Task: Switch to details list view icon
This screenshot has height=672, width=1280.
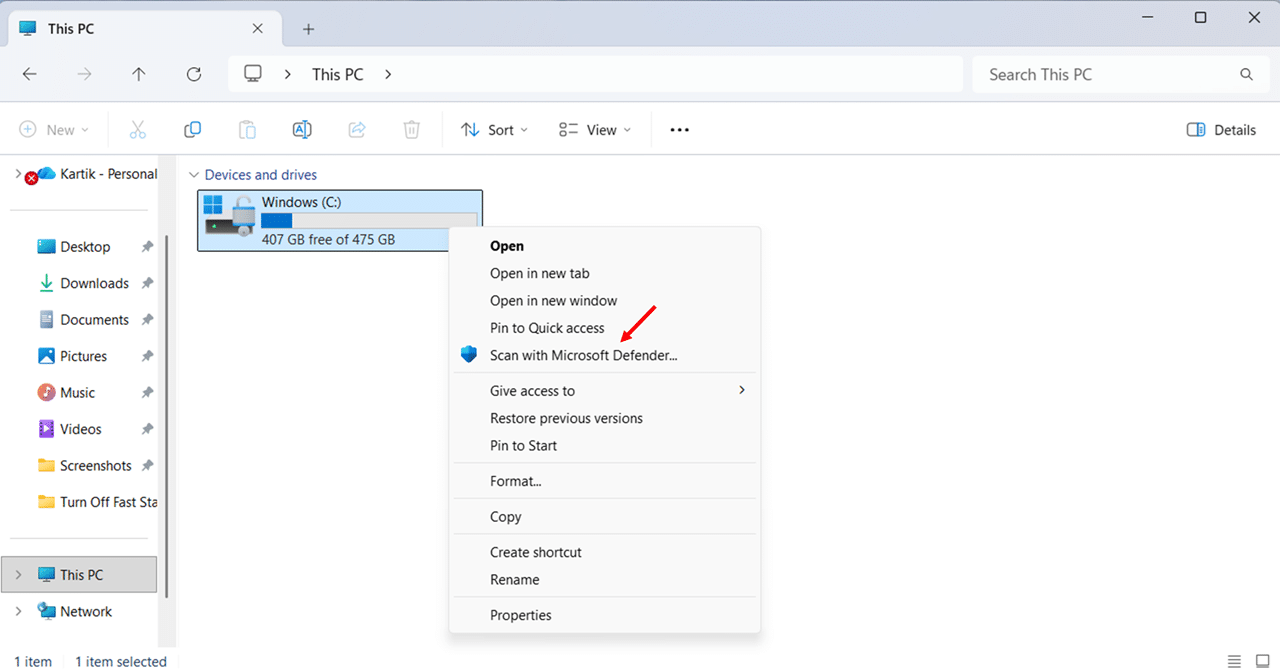Action: click(x=1236, y=661)
